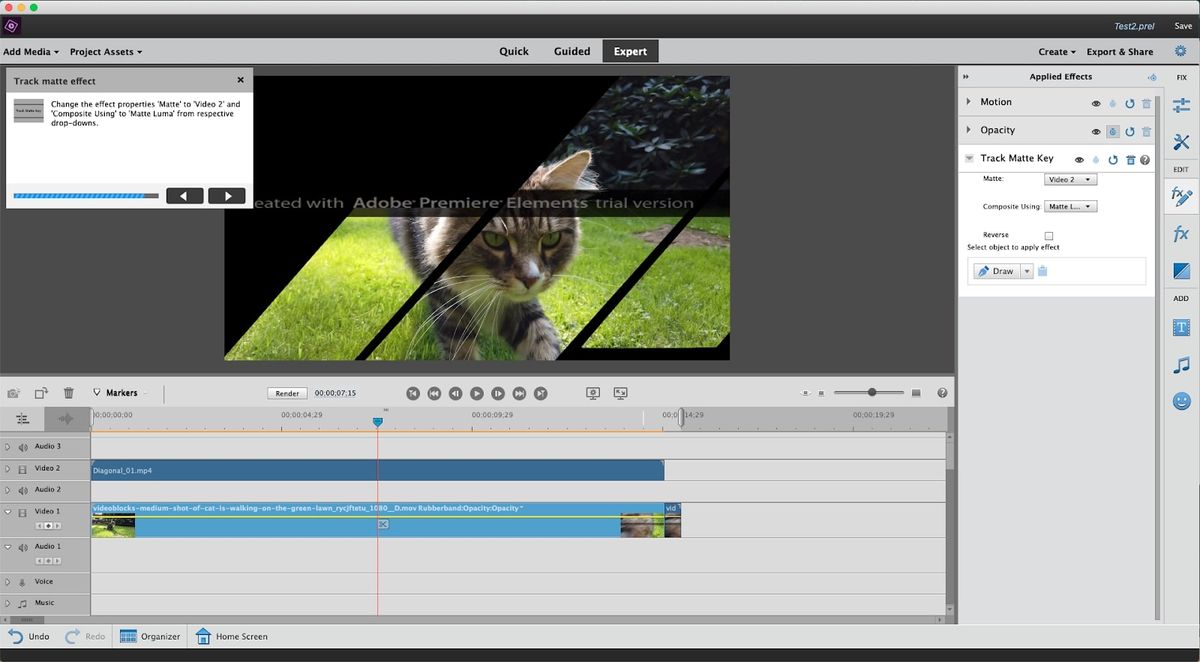Viewport: 1200px width, 662px height.
Task: Open the Titles and Text panel under ADD
Action: coord(1180,327)
